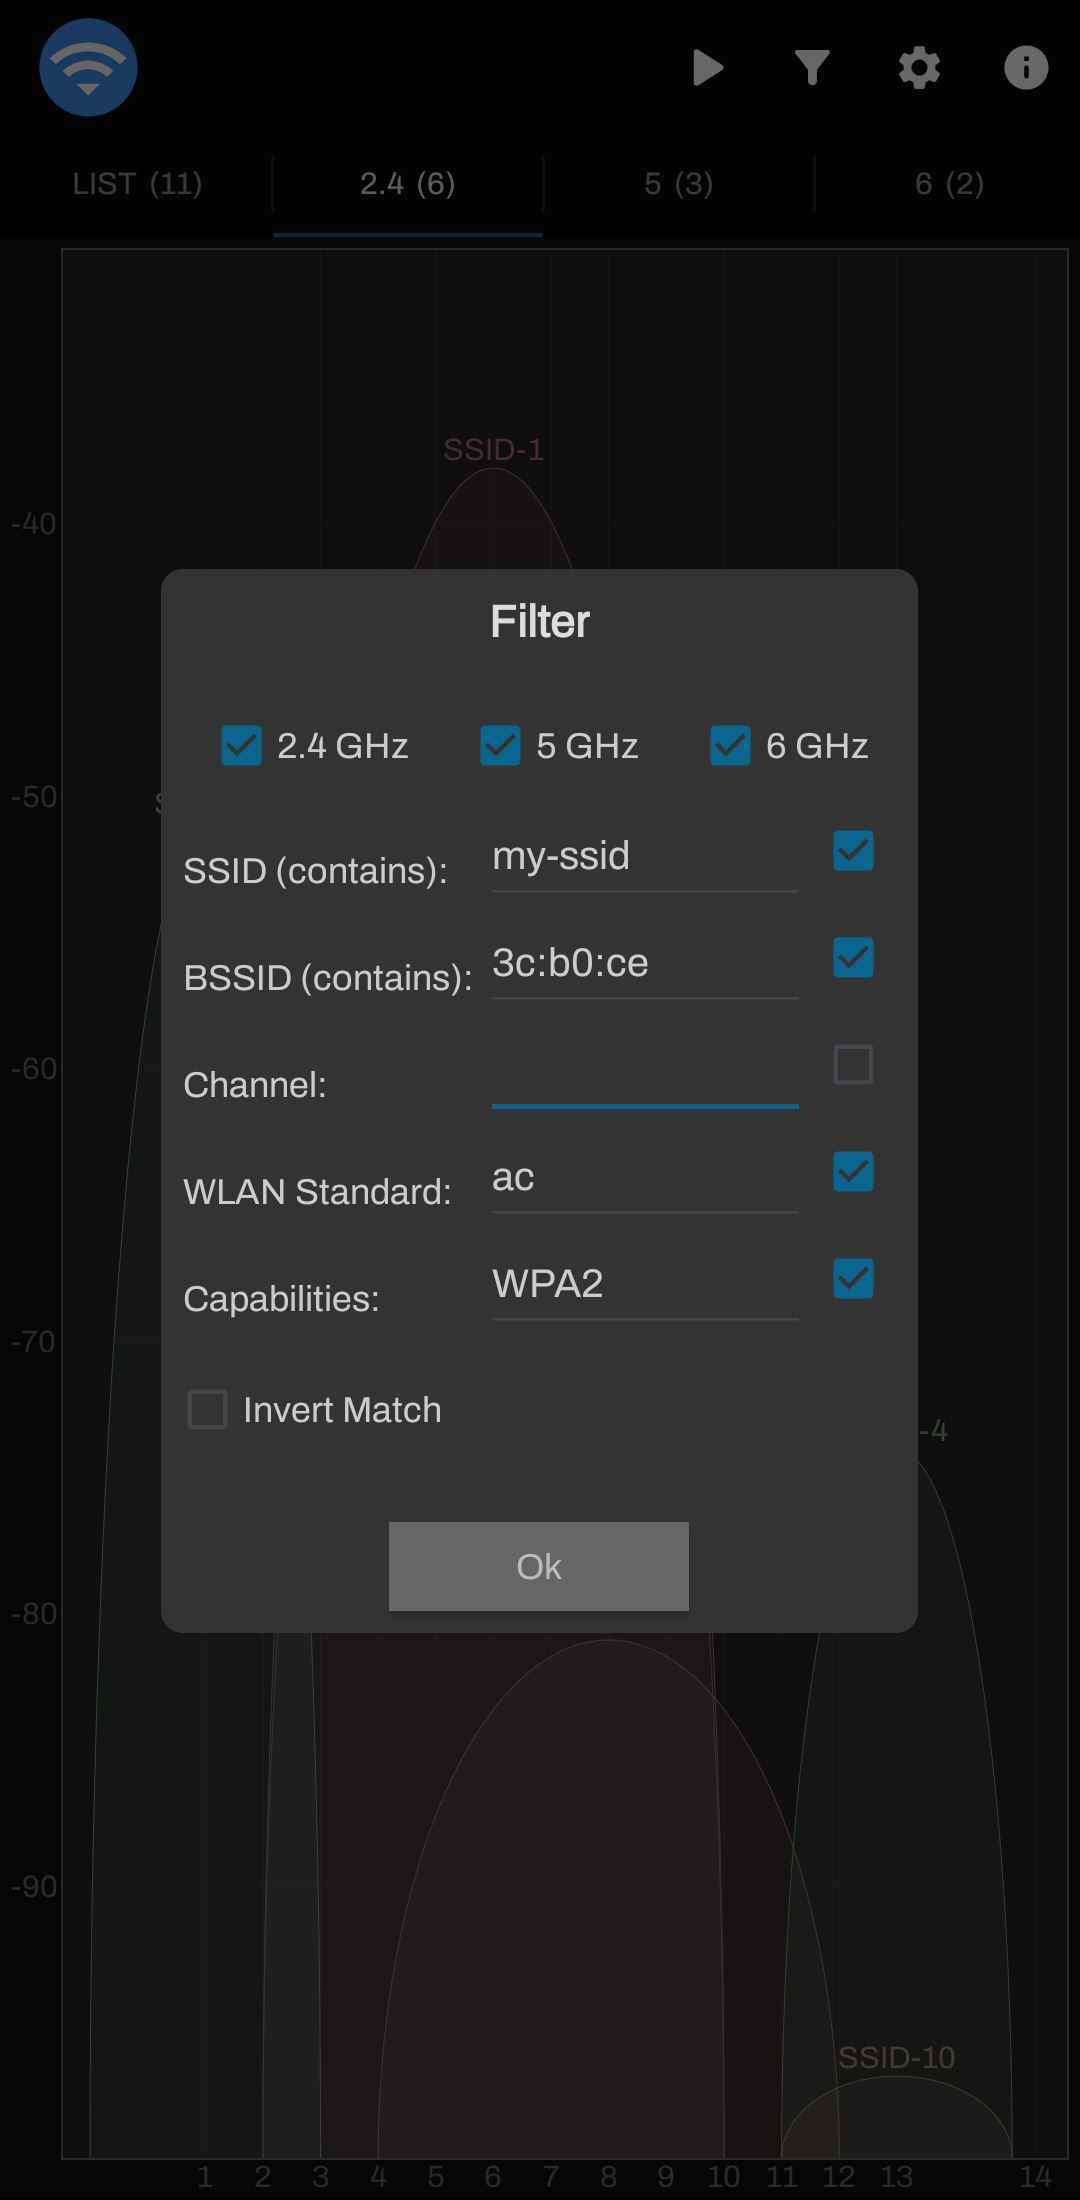Viewport: 1080px width, 2200px height.
Task: Open the 6 GHz channel graph tab
Action: (948, 184)
